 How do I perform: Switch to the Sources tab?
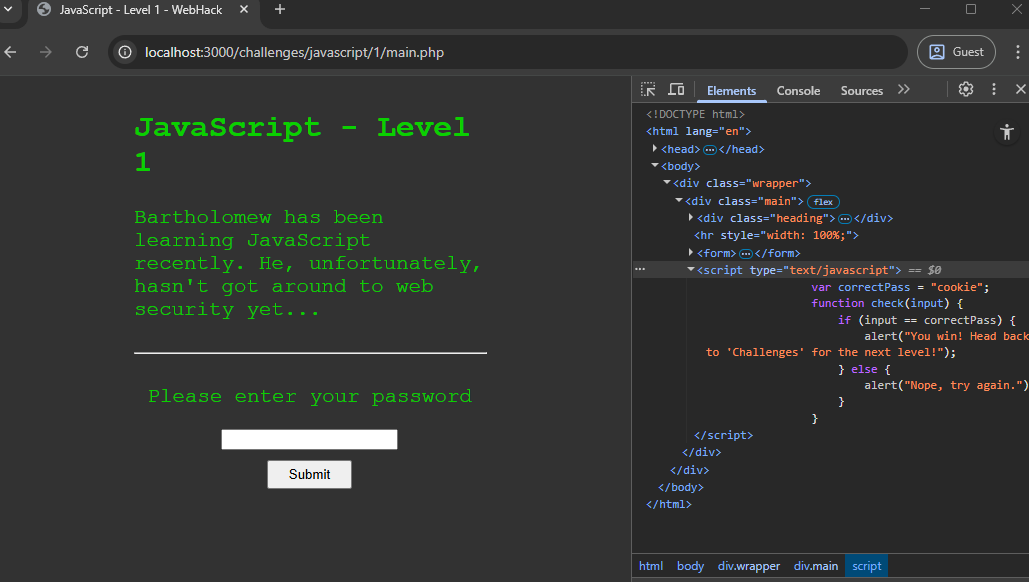click(861, 90)
